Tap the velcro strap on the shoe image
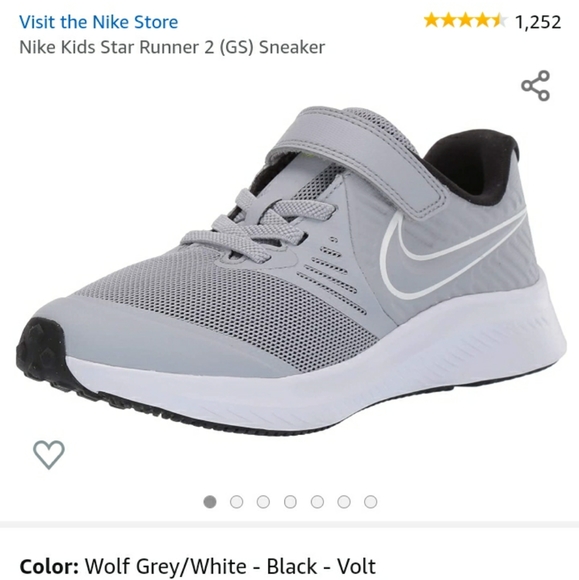This screenshot has width=579, height=580. [x=355, y=155]
